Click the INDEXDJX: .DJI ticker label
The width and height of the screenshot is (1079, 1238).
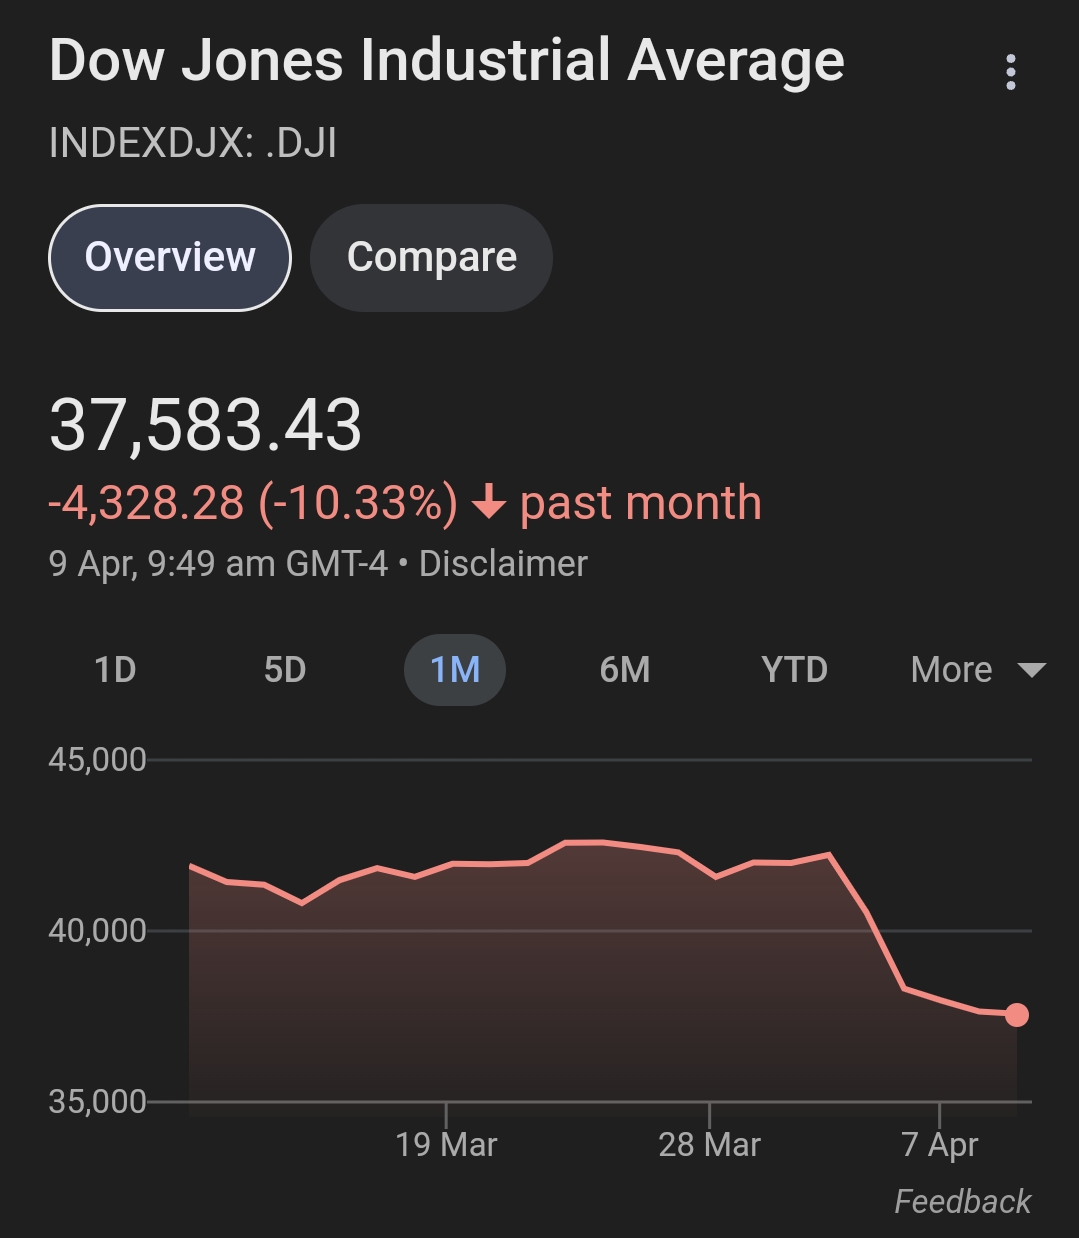click(x=193, y=143)
